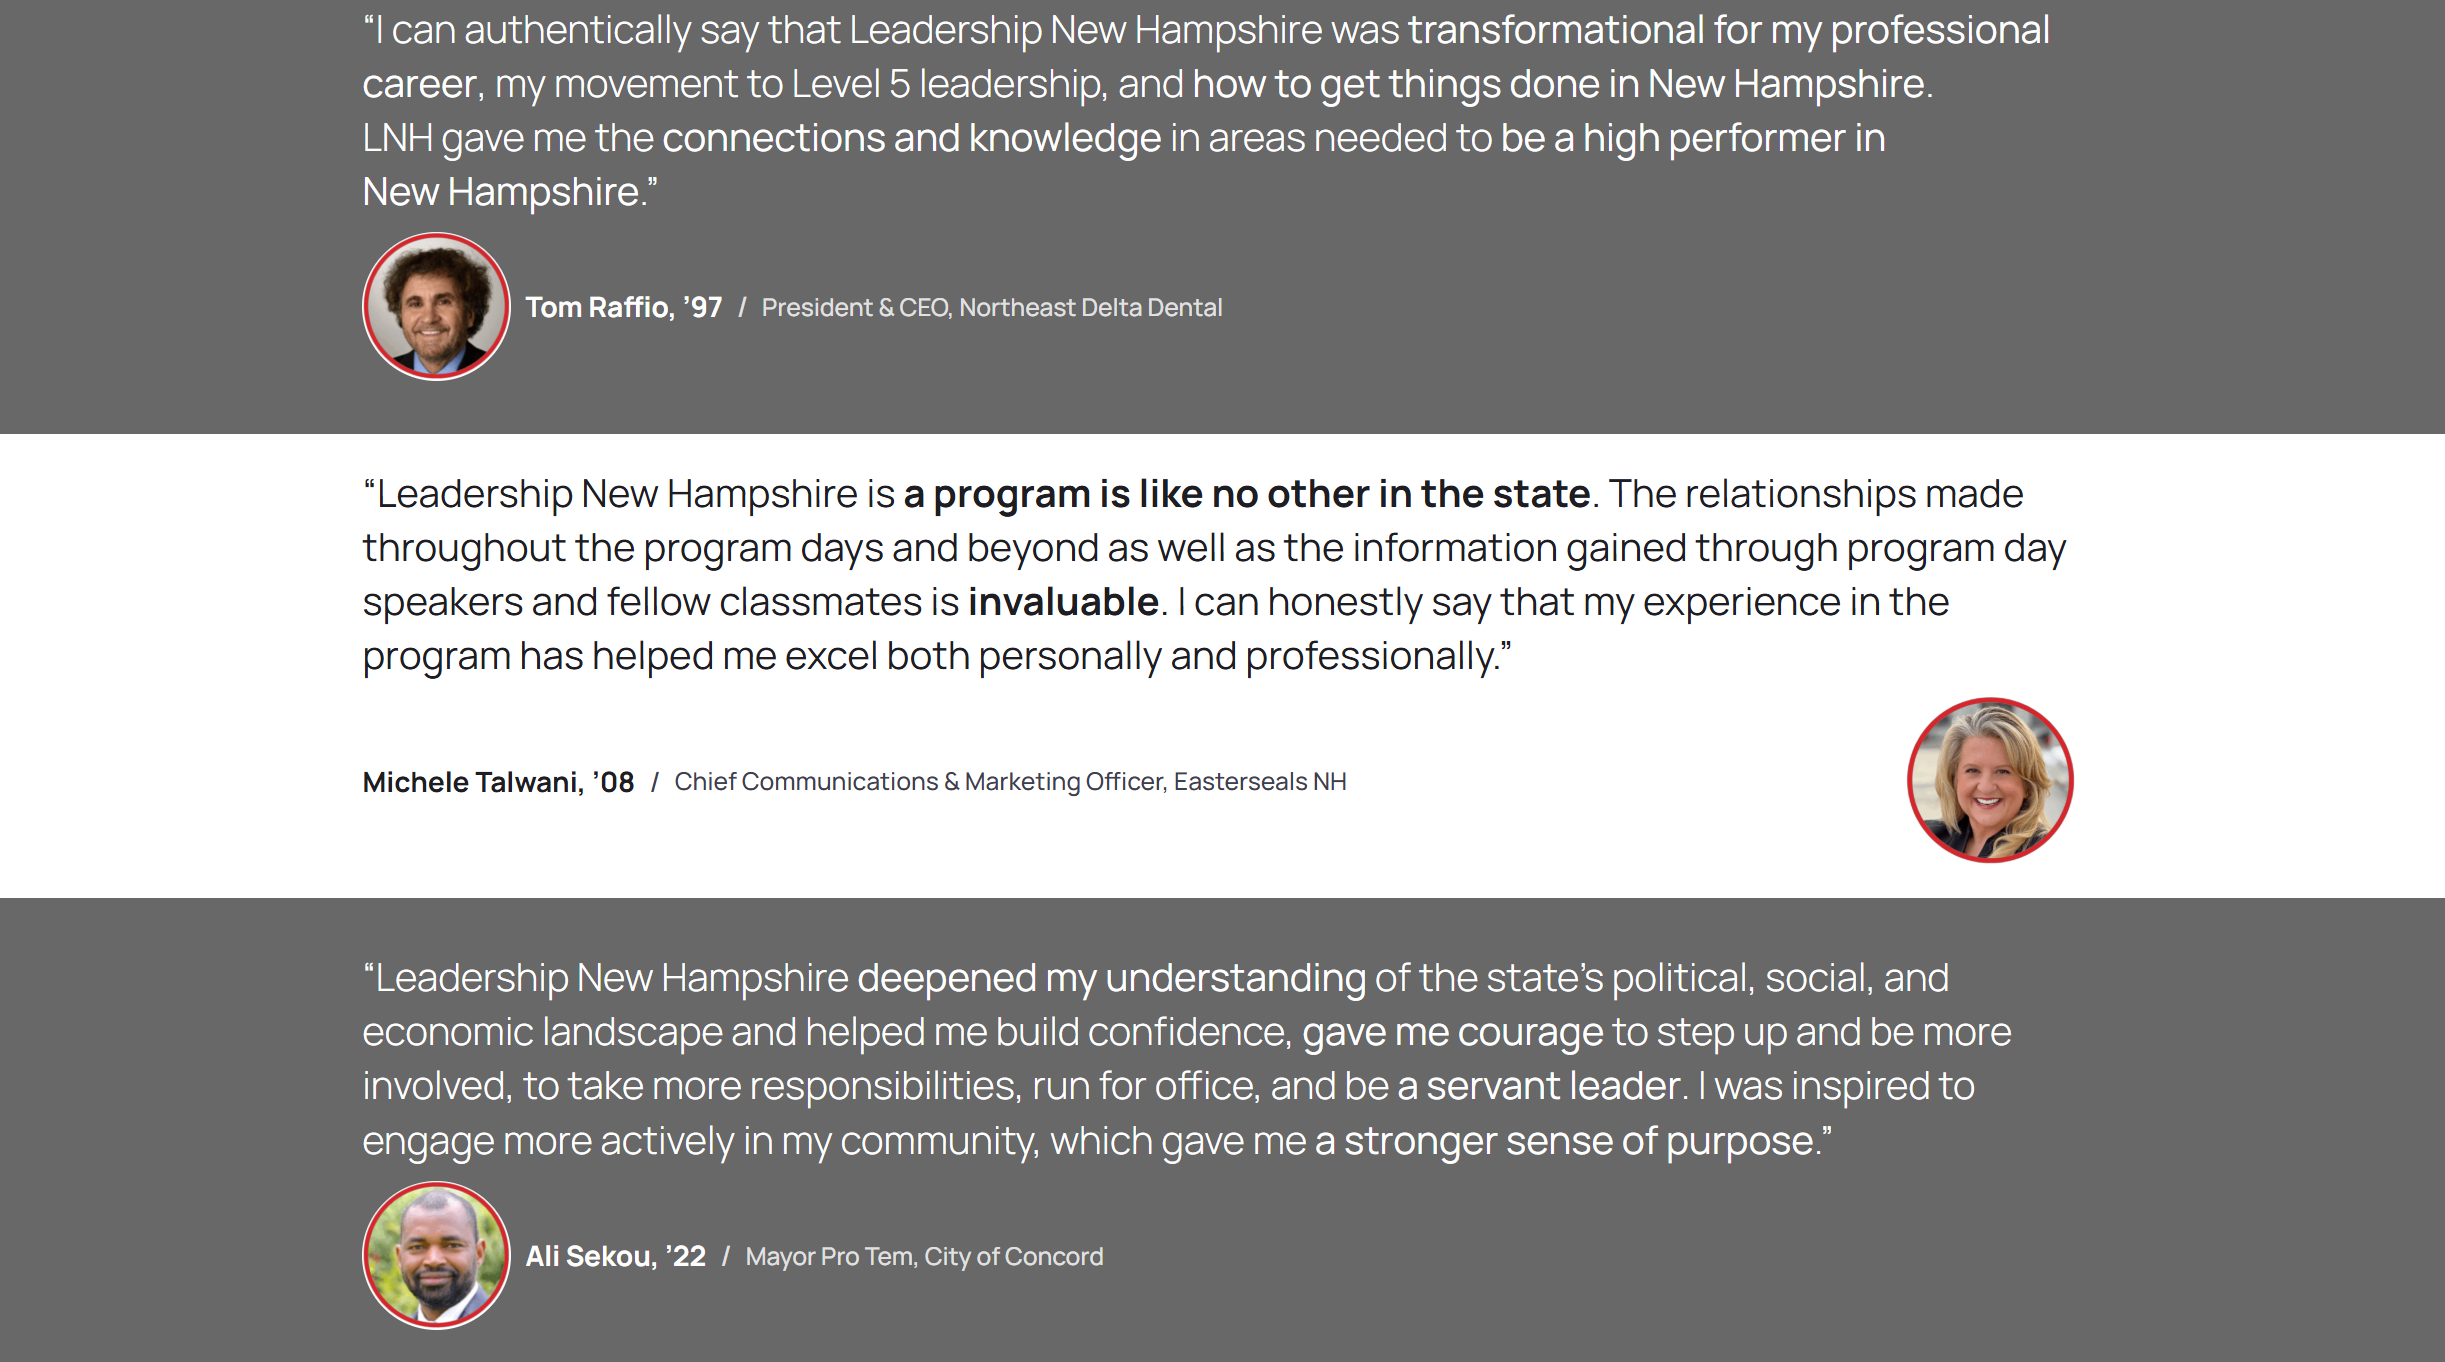Click title President & CEO, Northeast Delta Dental
2445x1362 pixels.
pos(992,307)
